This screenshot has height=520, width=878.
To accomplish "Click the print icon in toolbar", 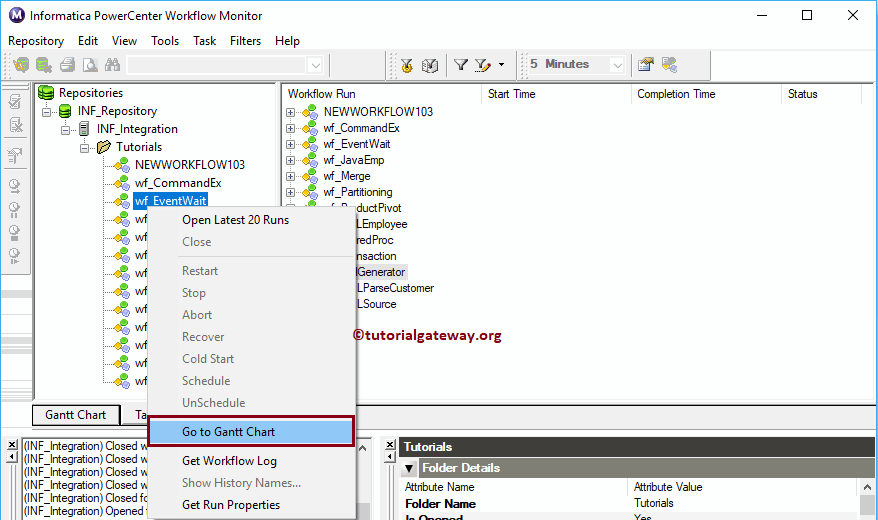I will click(x=68, y=65).
